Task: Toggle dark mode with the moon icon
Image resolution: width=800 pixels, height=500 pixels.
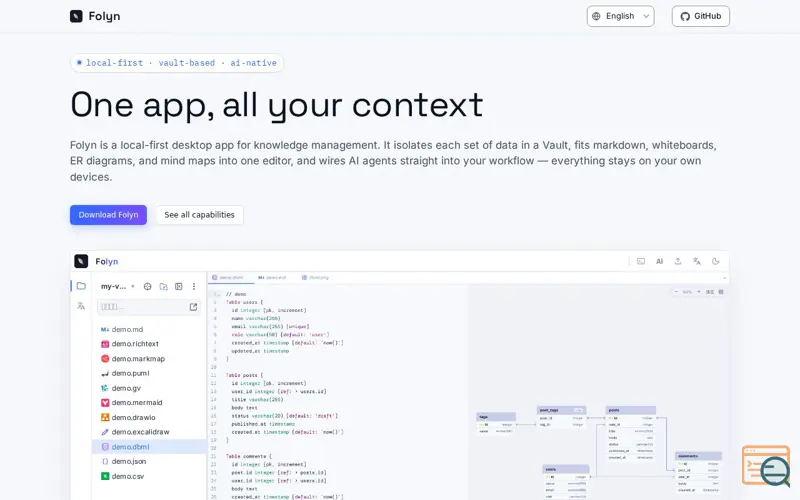Action: [x=715, y=261]
